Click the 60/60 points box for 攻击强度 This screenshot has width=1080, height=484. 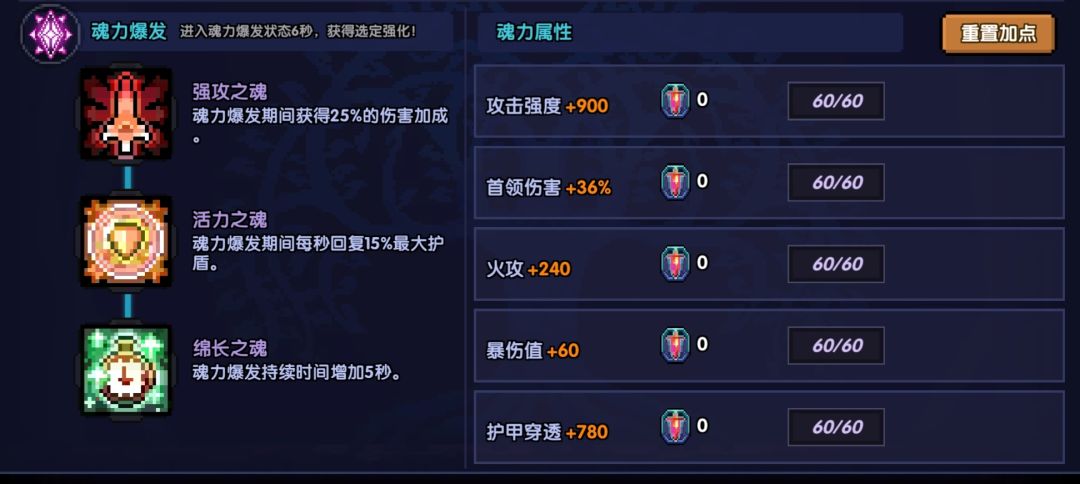[x=836, y=102]
